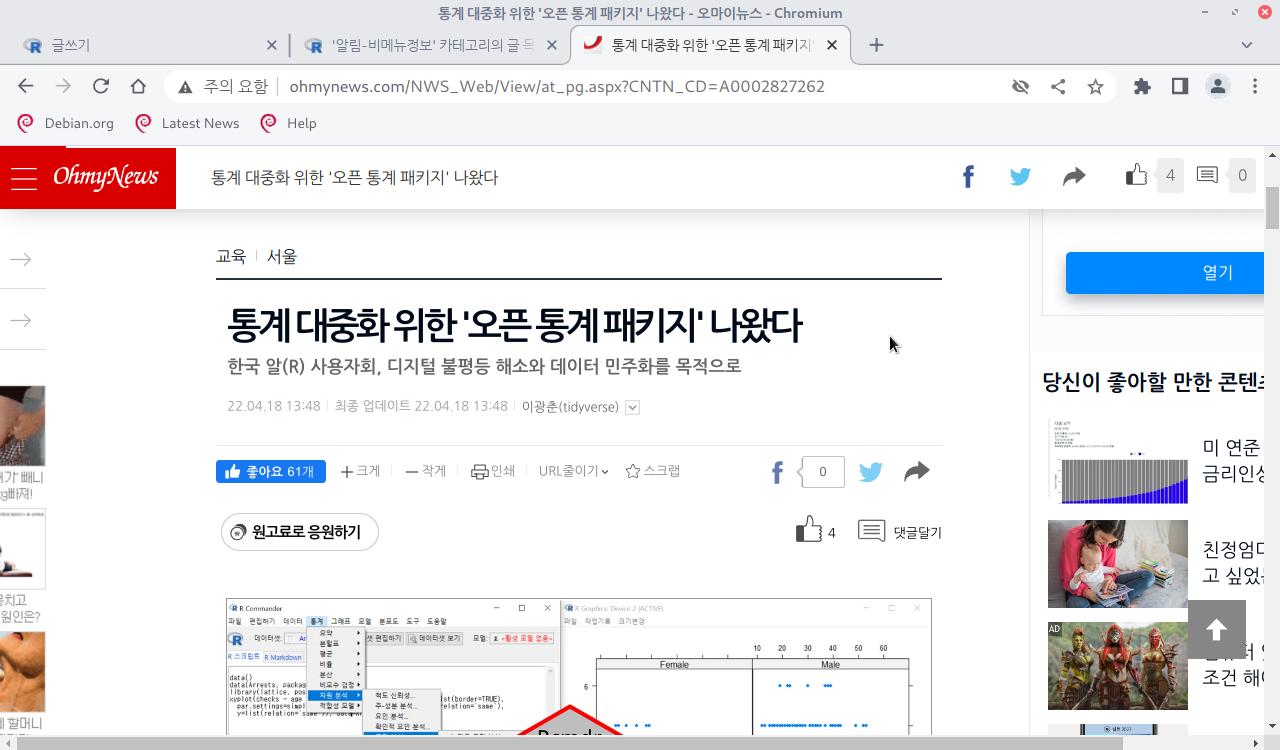1280x750 pixels.
Task: Click Twitter icon in article toolbar
Action: point(871,472)
